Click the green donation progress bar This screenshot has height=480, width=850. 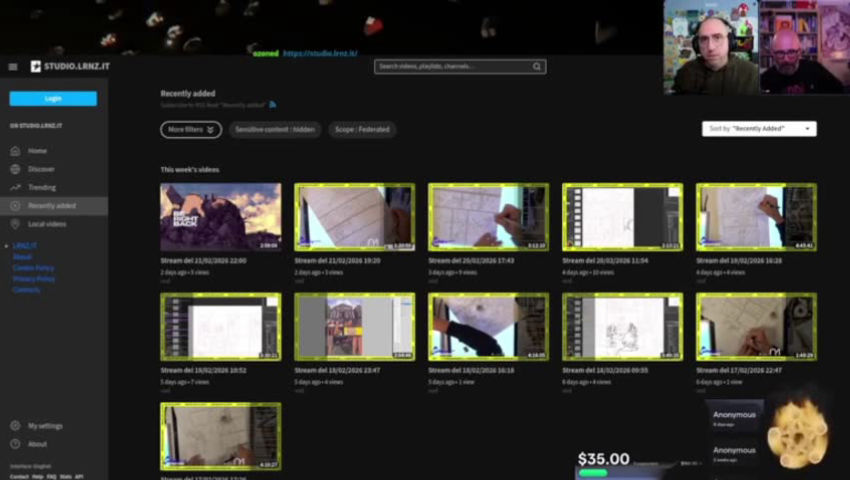click(593, 473)
